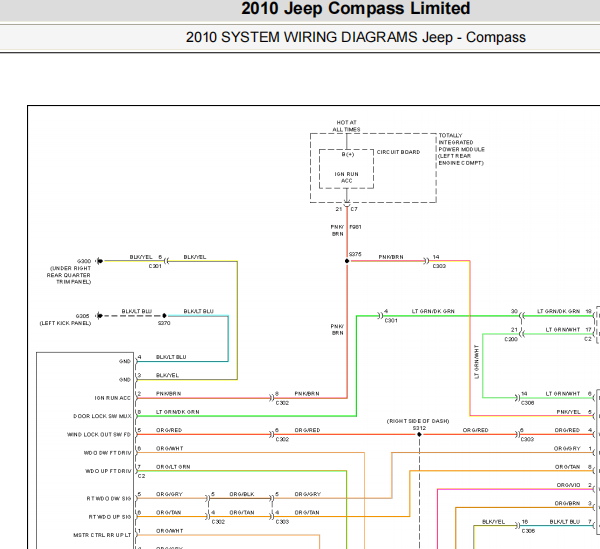Click 'IGN RUN ACC' inside the circuit board box

[347, 177]
